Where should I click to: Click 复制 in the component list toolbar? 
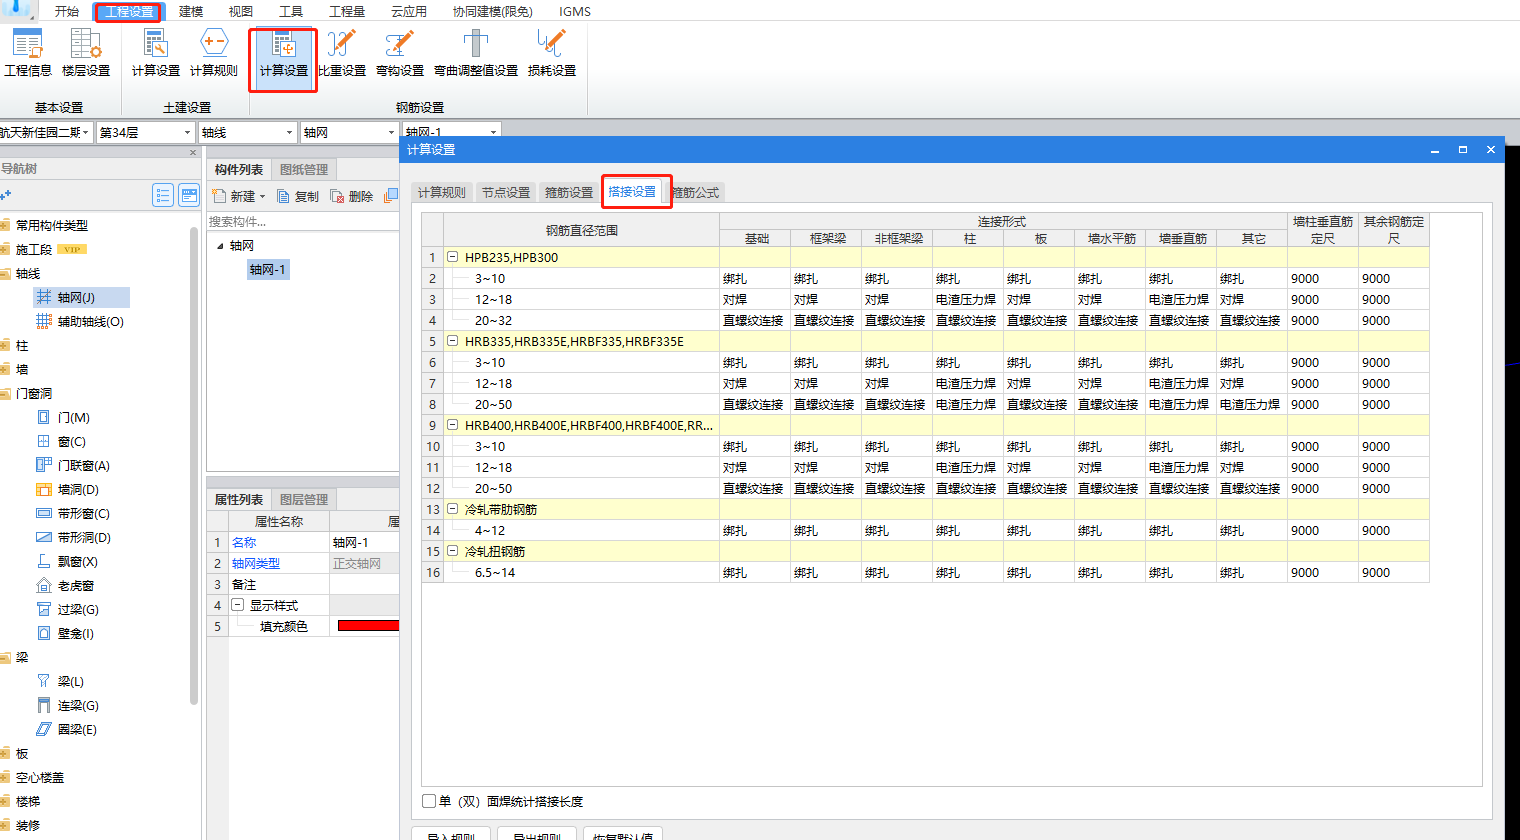pyautogui.click(x=298, y=196)
